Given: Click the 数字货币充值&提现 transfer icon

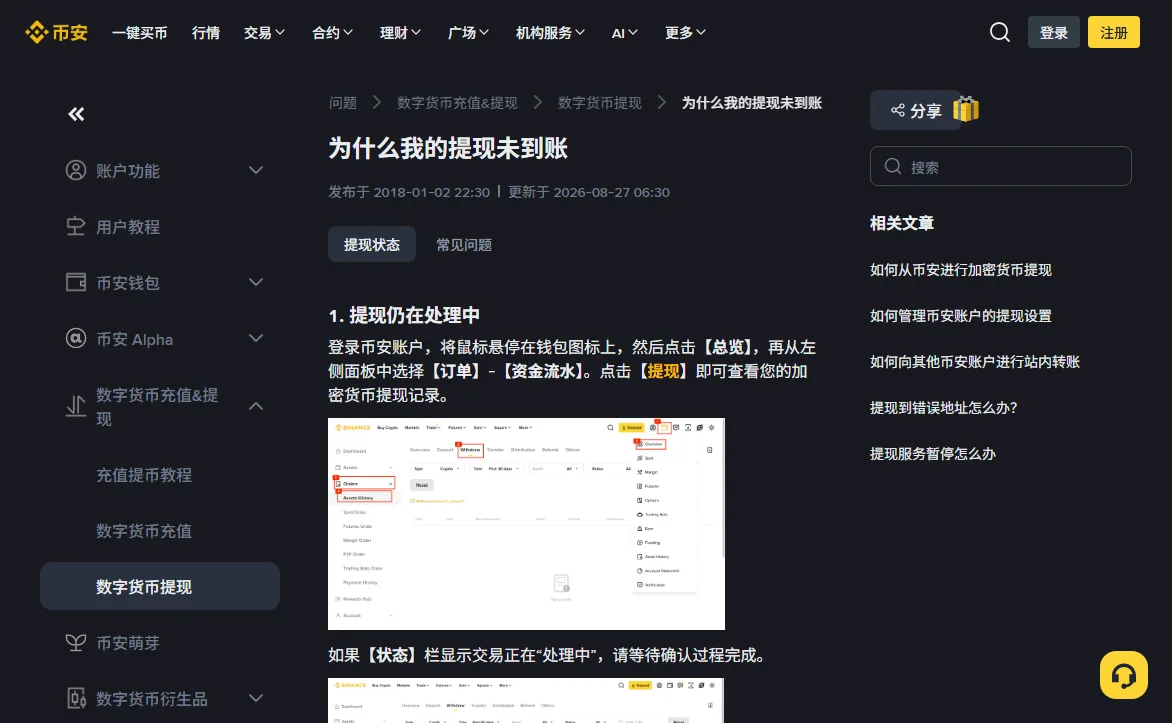Looking at the screenshot, I should (x=75, y=406).
